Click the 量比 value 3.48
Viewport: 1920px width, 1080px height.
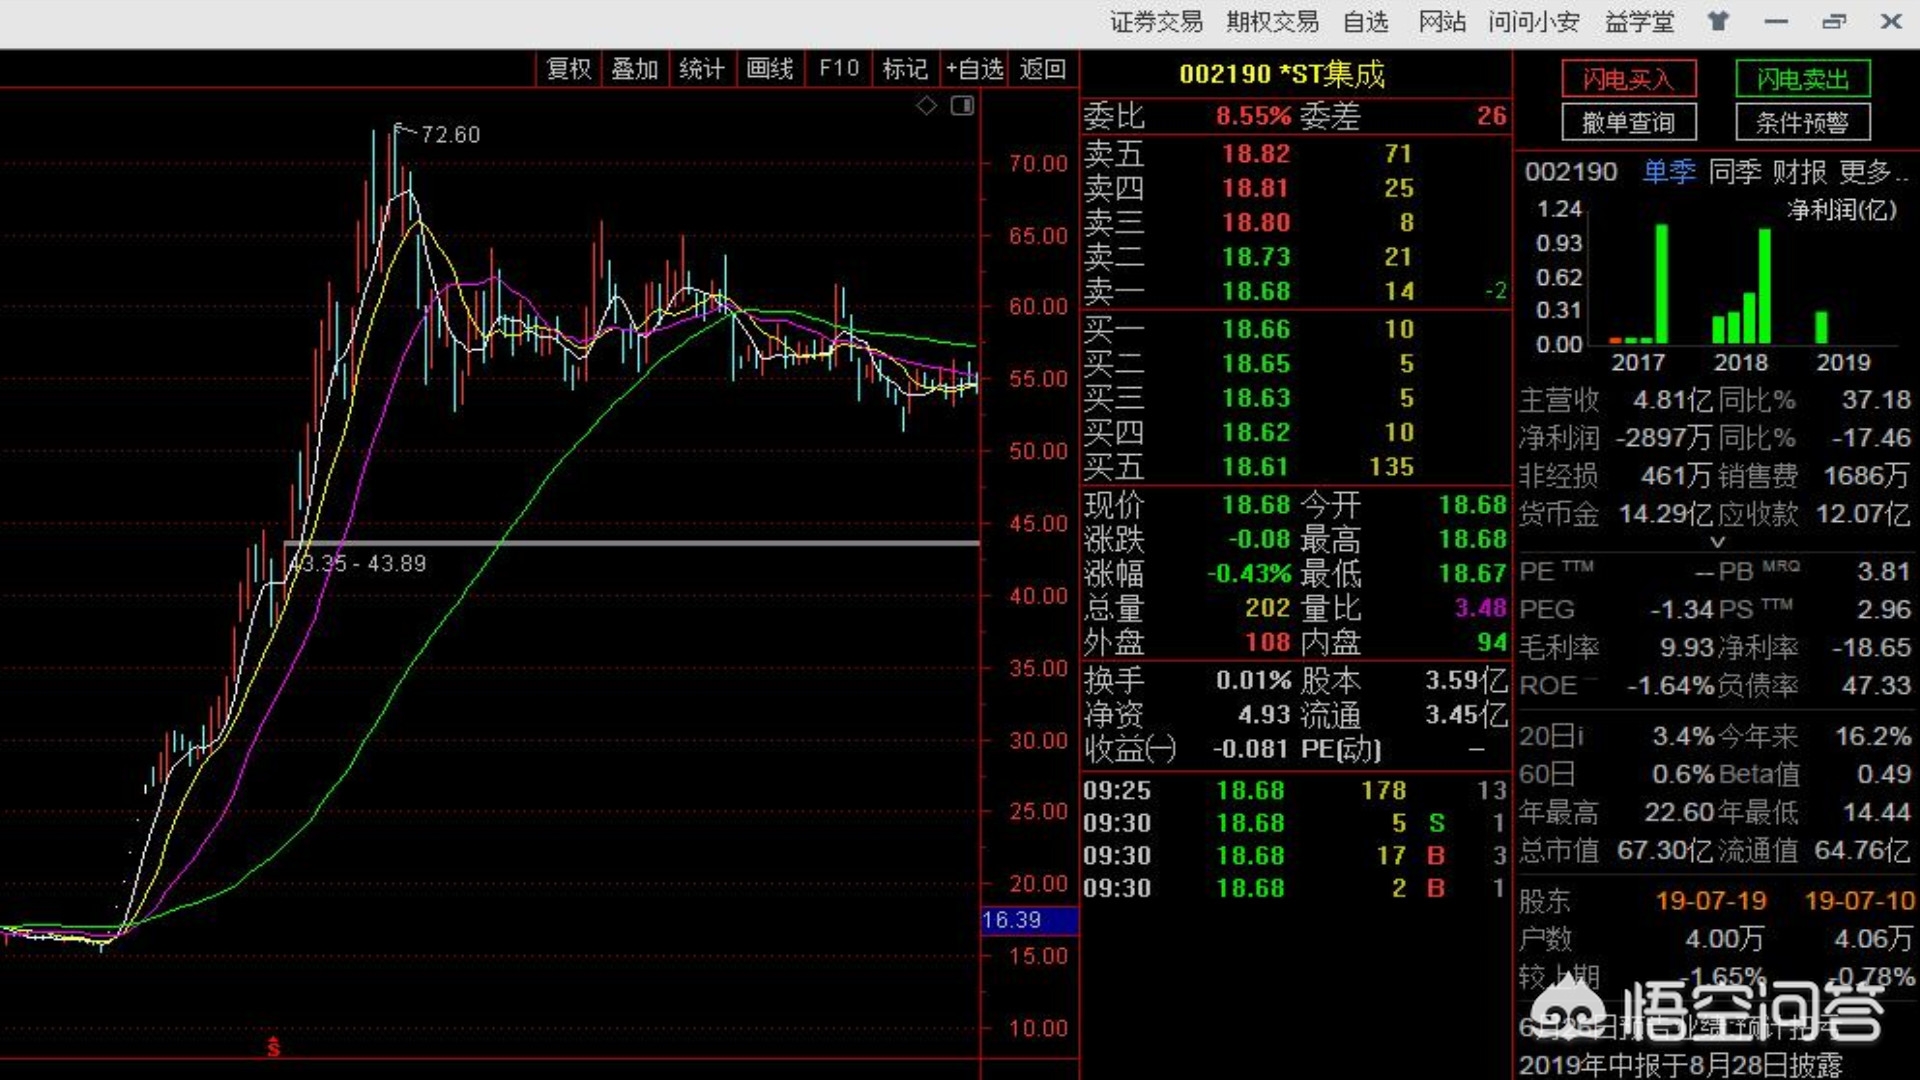(1480, 608)
